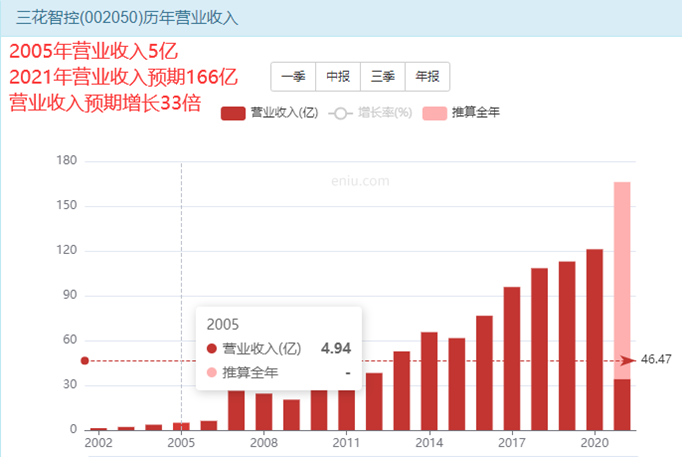Select the 2005 revenue bar

(x=181, y=426)
